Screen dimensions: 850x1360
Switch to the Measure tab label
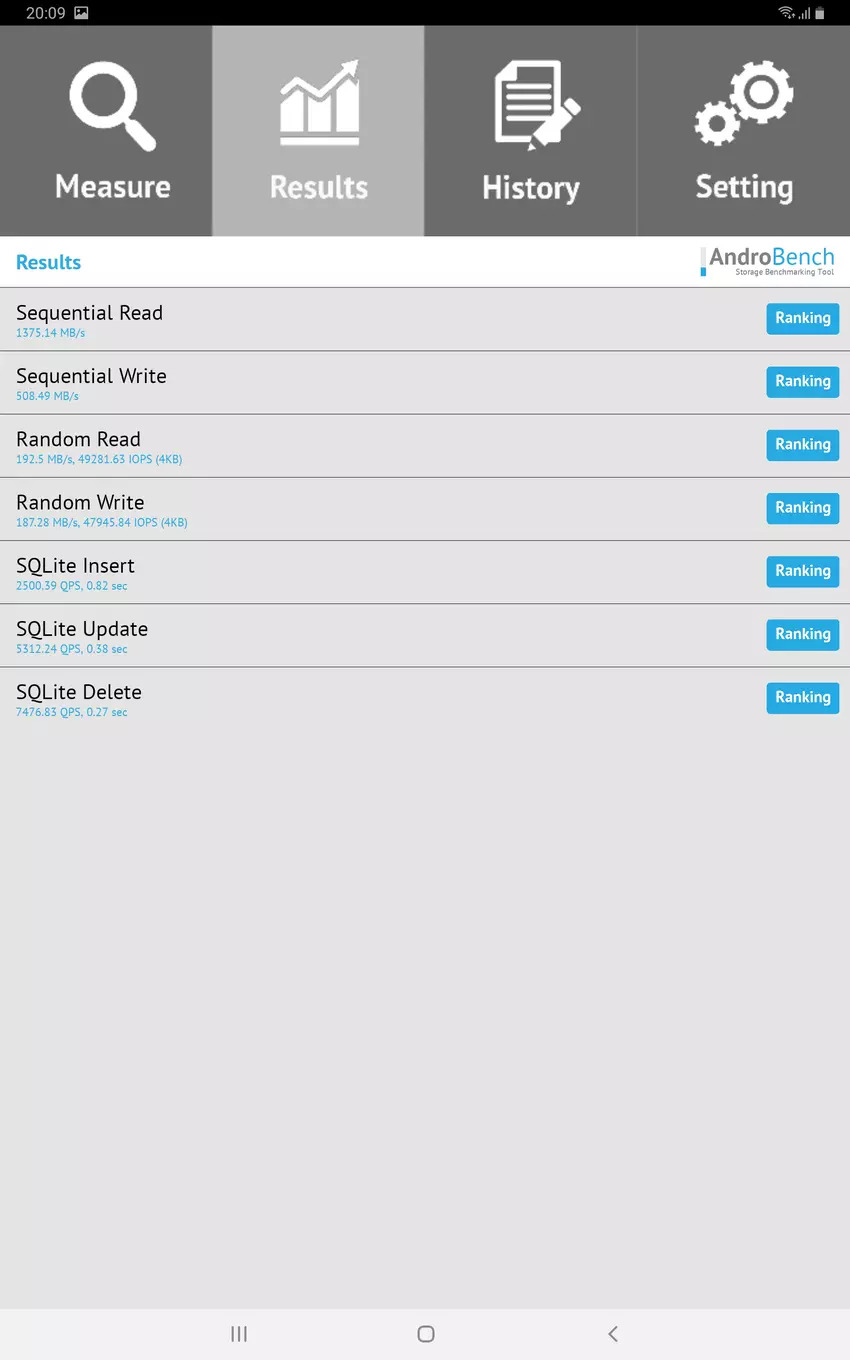click(x=112, y=187)
